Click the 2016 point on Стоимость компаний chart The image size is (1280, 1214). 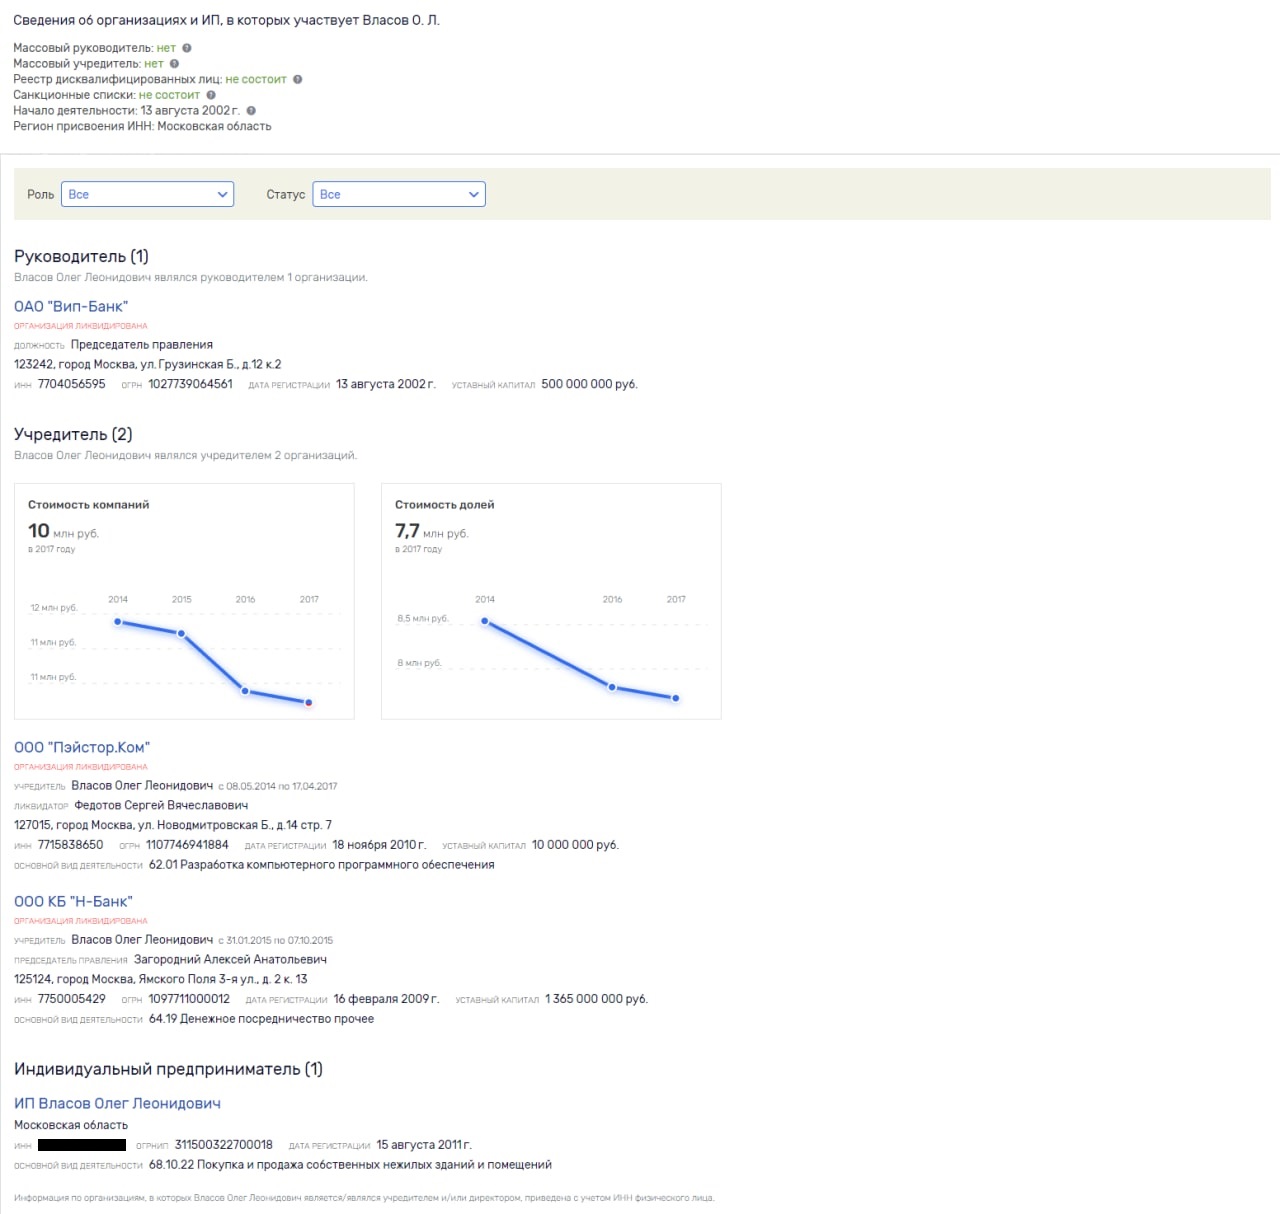245,691
